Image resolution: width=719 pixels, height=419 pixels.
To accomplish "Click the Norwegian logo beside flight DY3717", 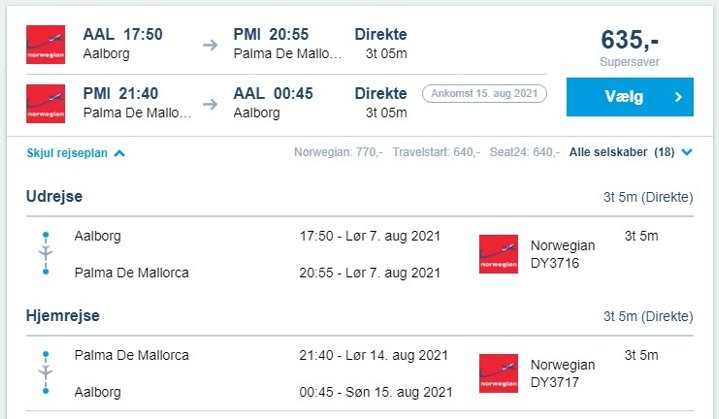I will (498, 373).
